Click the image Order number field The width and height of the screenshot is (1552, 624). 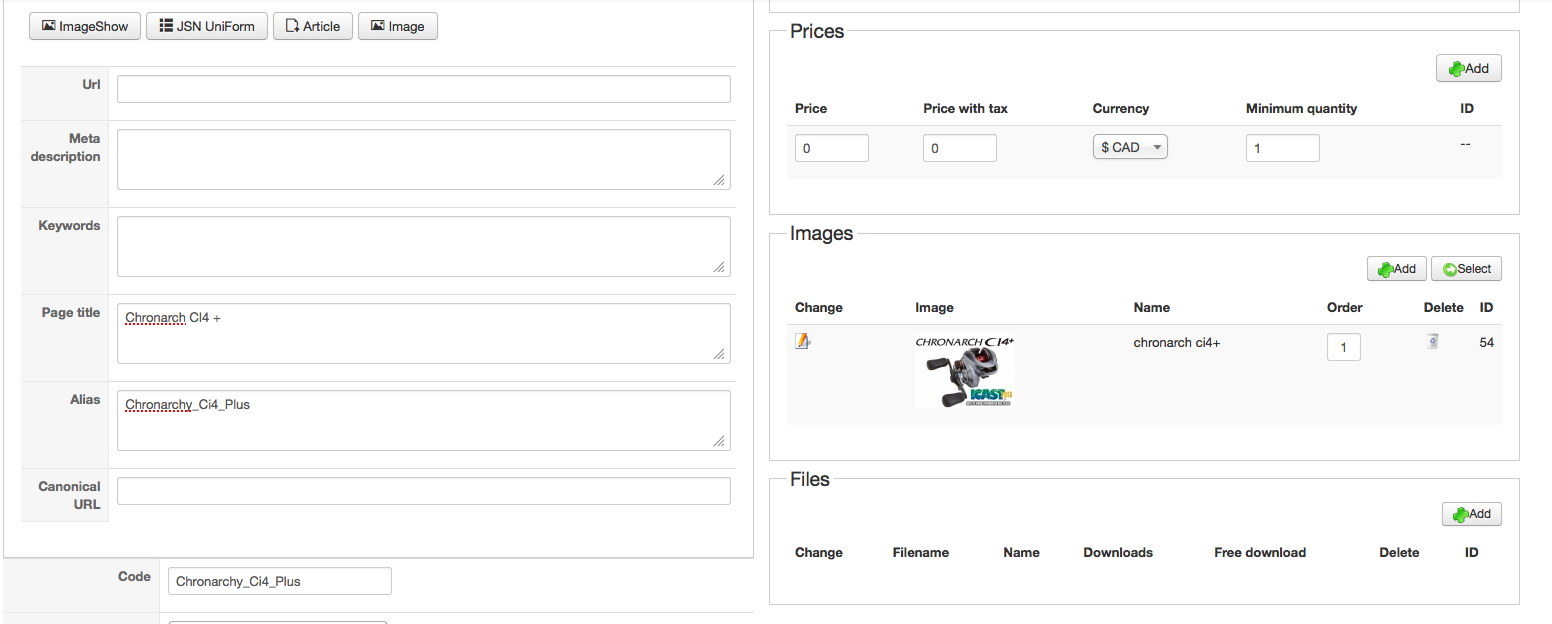tap(1343, 347)
